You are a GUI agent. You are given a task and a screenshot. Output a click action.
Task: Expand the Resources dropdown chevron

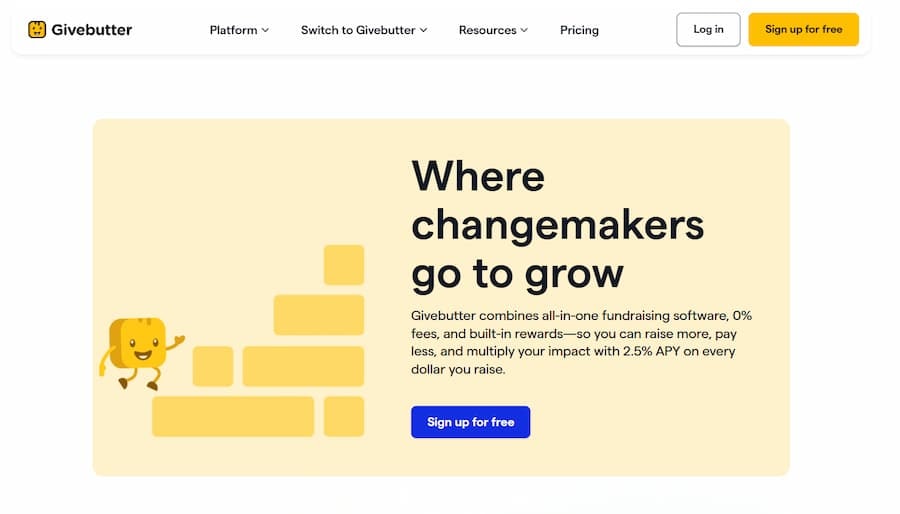tap(524, 30)
